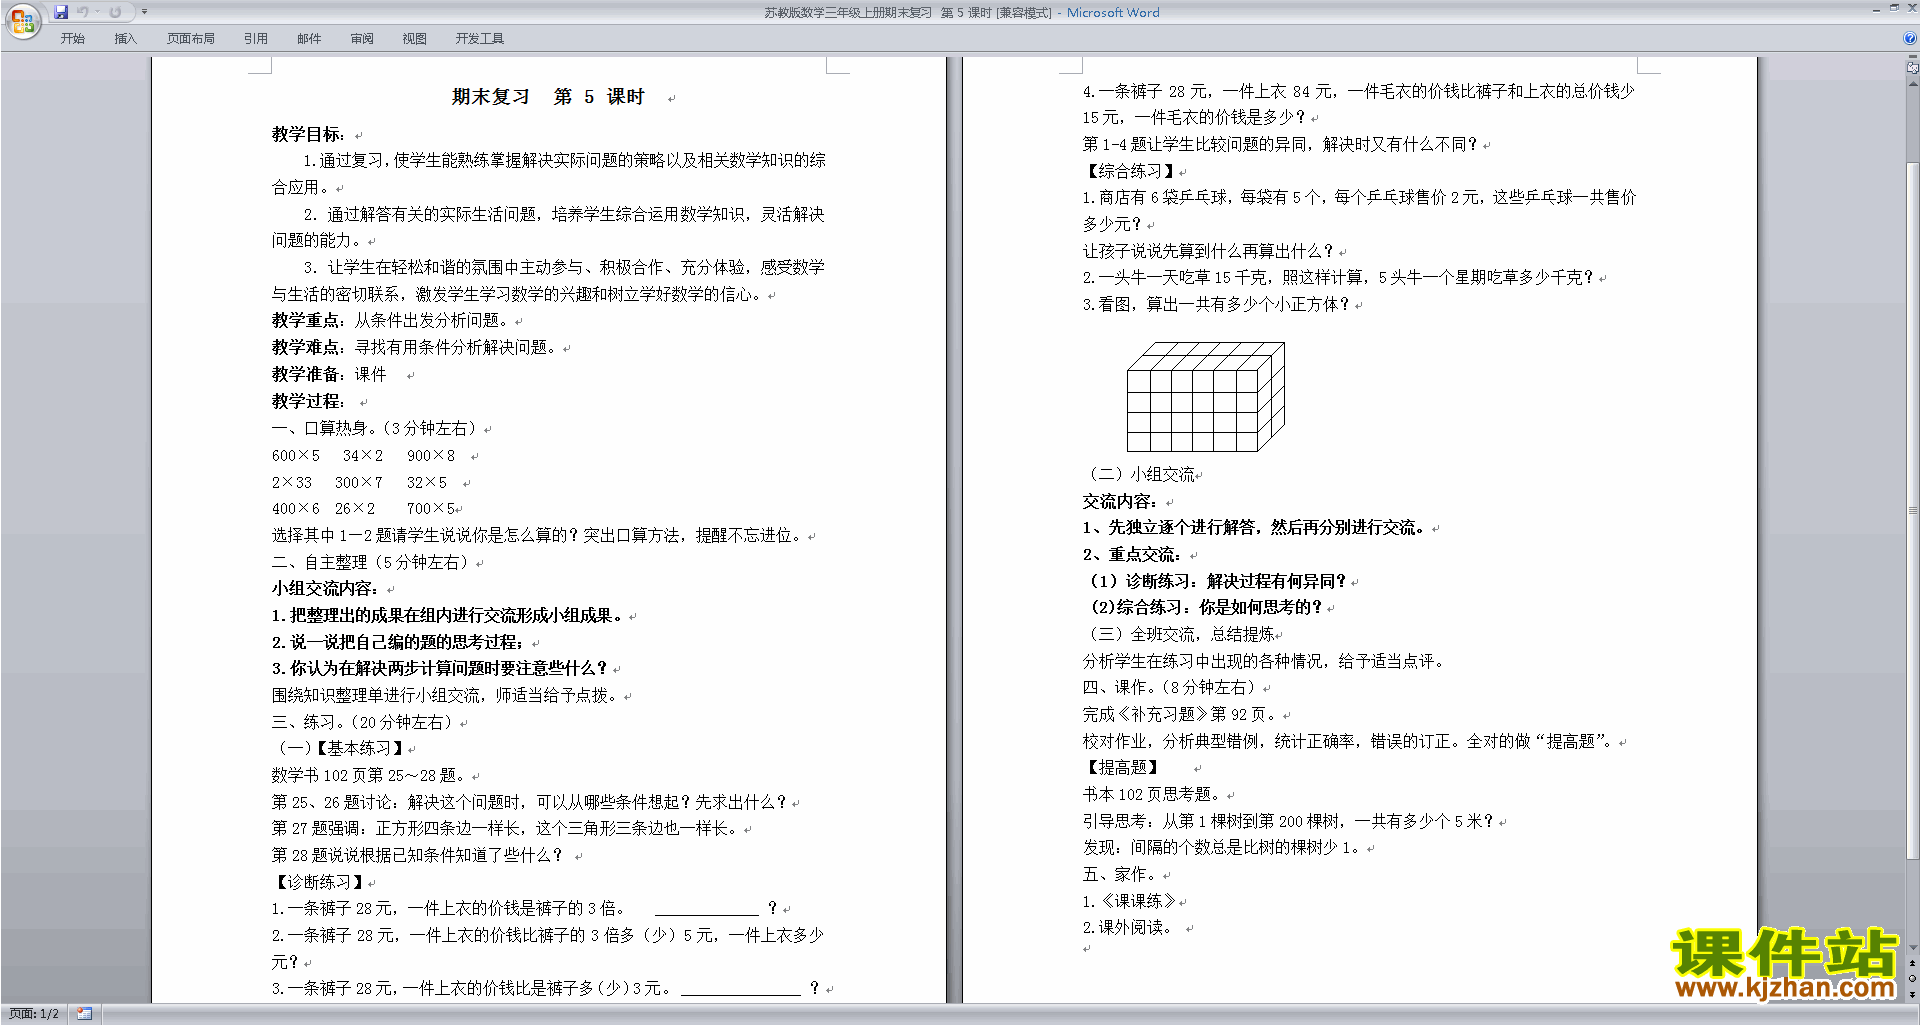Click the blank underline in 诊断练习 question 1

click(x=707, y=909)
